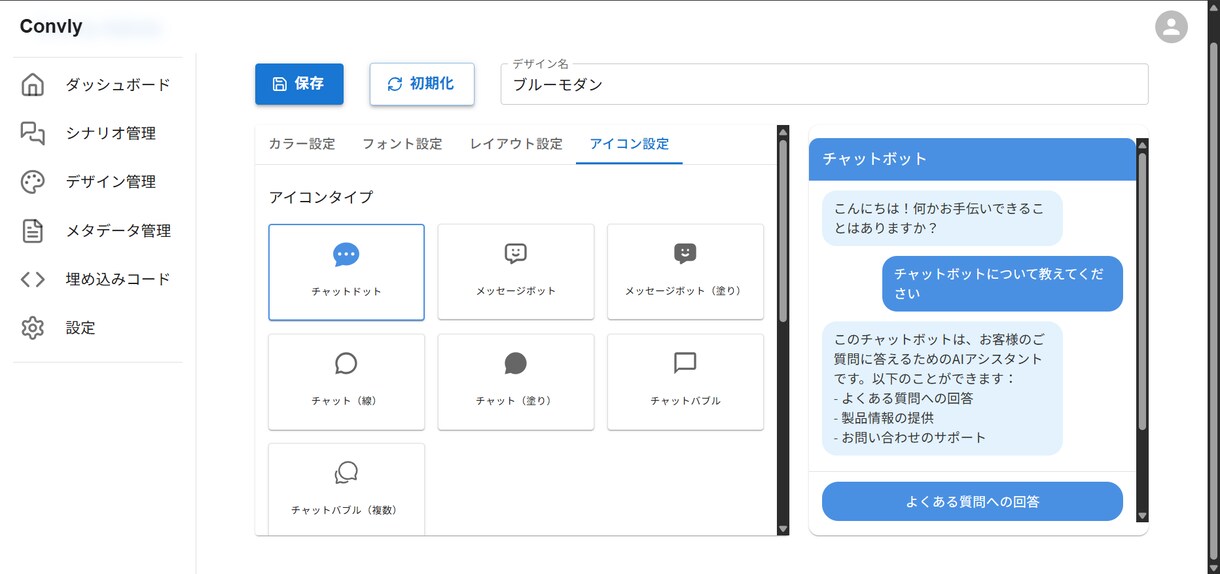The height and width of the screenshot is (574, 1220).
Task: Switch to the アイコン設定 tab
Action: [629, 144]
